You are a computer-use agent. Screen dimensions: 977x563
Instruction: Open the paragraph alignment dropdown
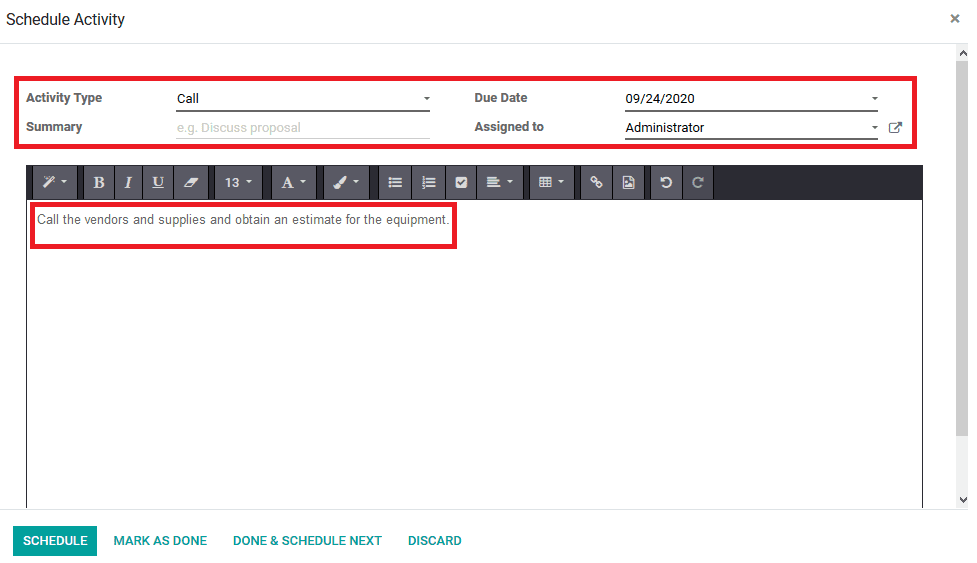pyautogui.click(x=500, y=182)
